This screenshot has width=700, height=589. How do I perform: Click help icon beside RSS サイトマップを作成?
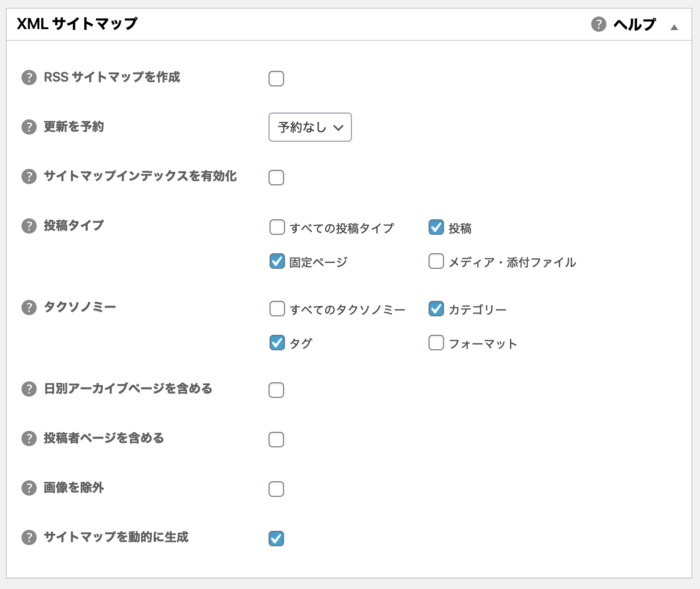[x=29, y=78]
